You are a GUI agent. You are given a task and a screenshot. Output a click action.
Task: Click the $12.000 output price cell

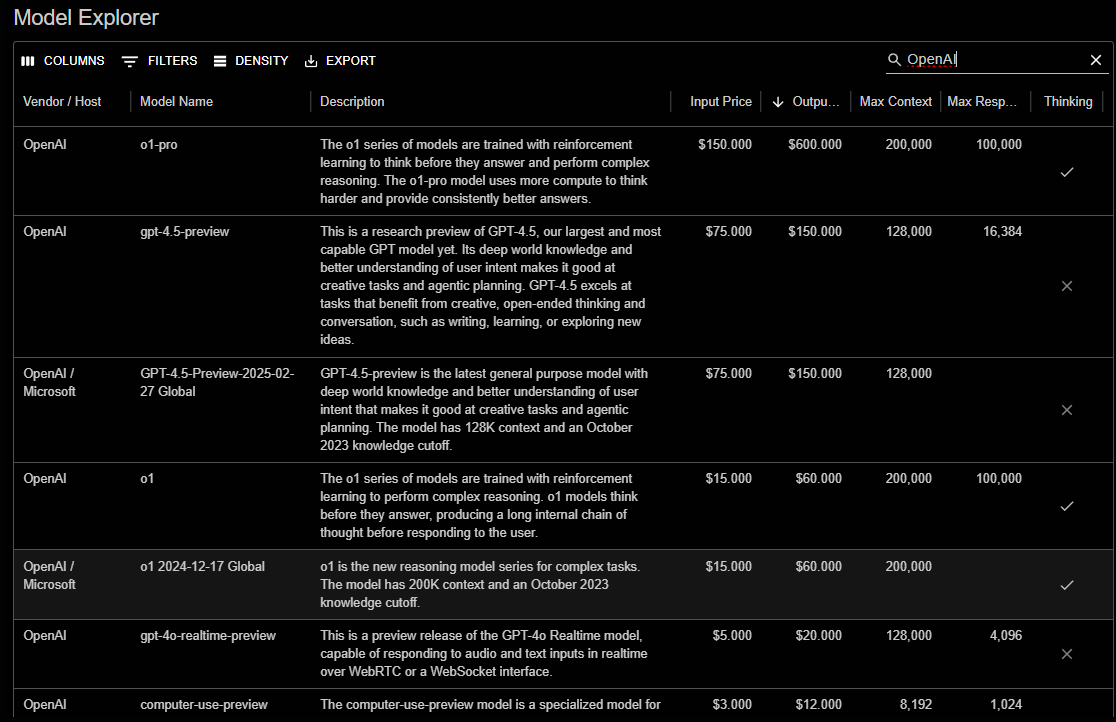coord(818,705)
